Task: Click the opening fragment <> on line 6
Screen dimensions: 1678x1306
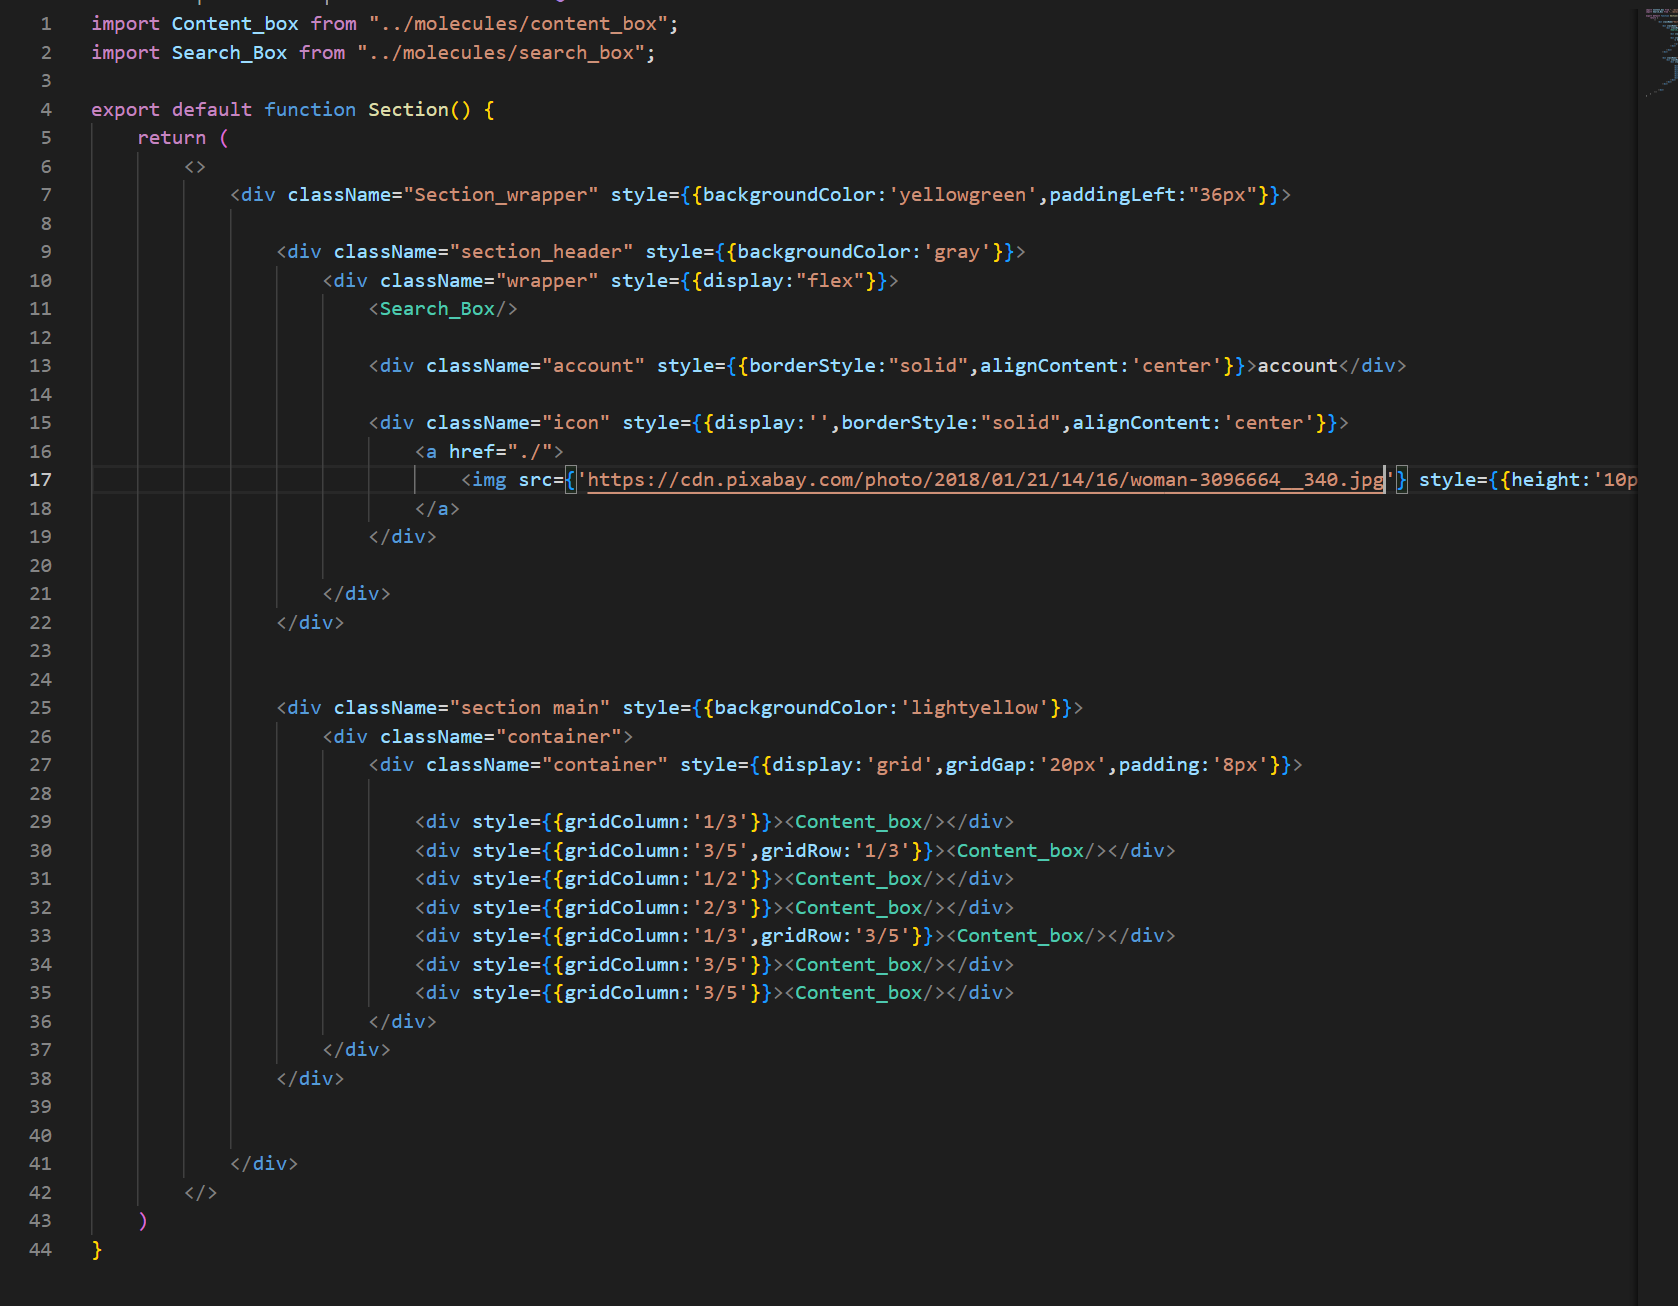Action: tap(195, 167)
